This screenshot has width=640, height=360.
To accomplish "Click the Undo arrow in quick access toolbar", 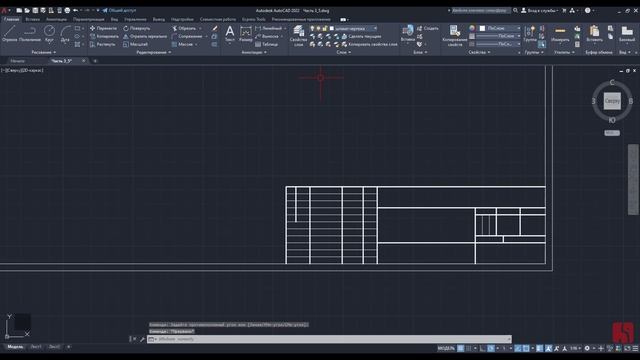I will click(76, 11).
